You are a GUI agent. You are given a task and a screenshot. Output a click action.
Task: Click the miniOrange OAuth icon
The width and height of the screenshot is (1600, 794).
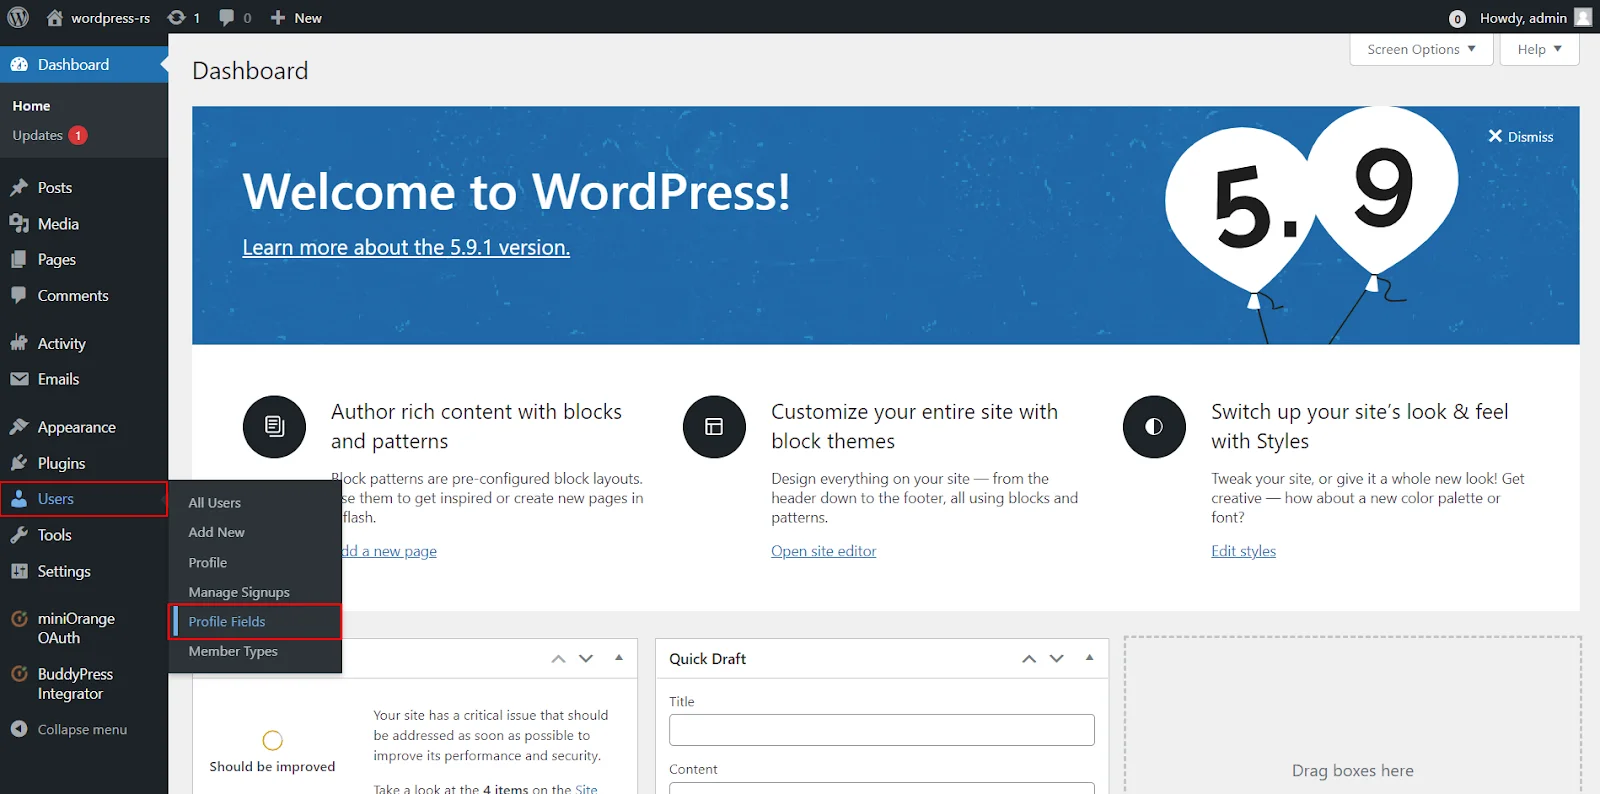coord(19,619)
